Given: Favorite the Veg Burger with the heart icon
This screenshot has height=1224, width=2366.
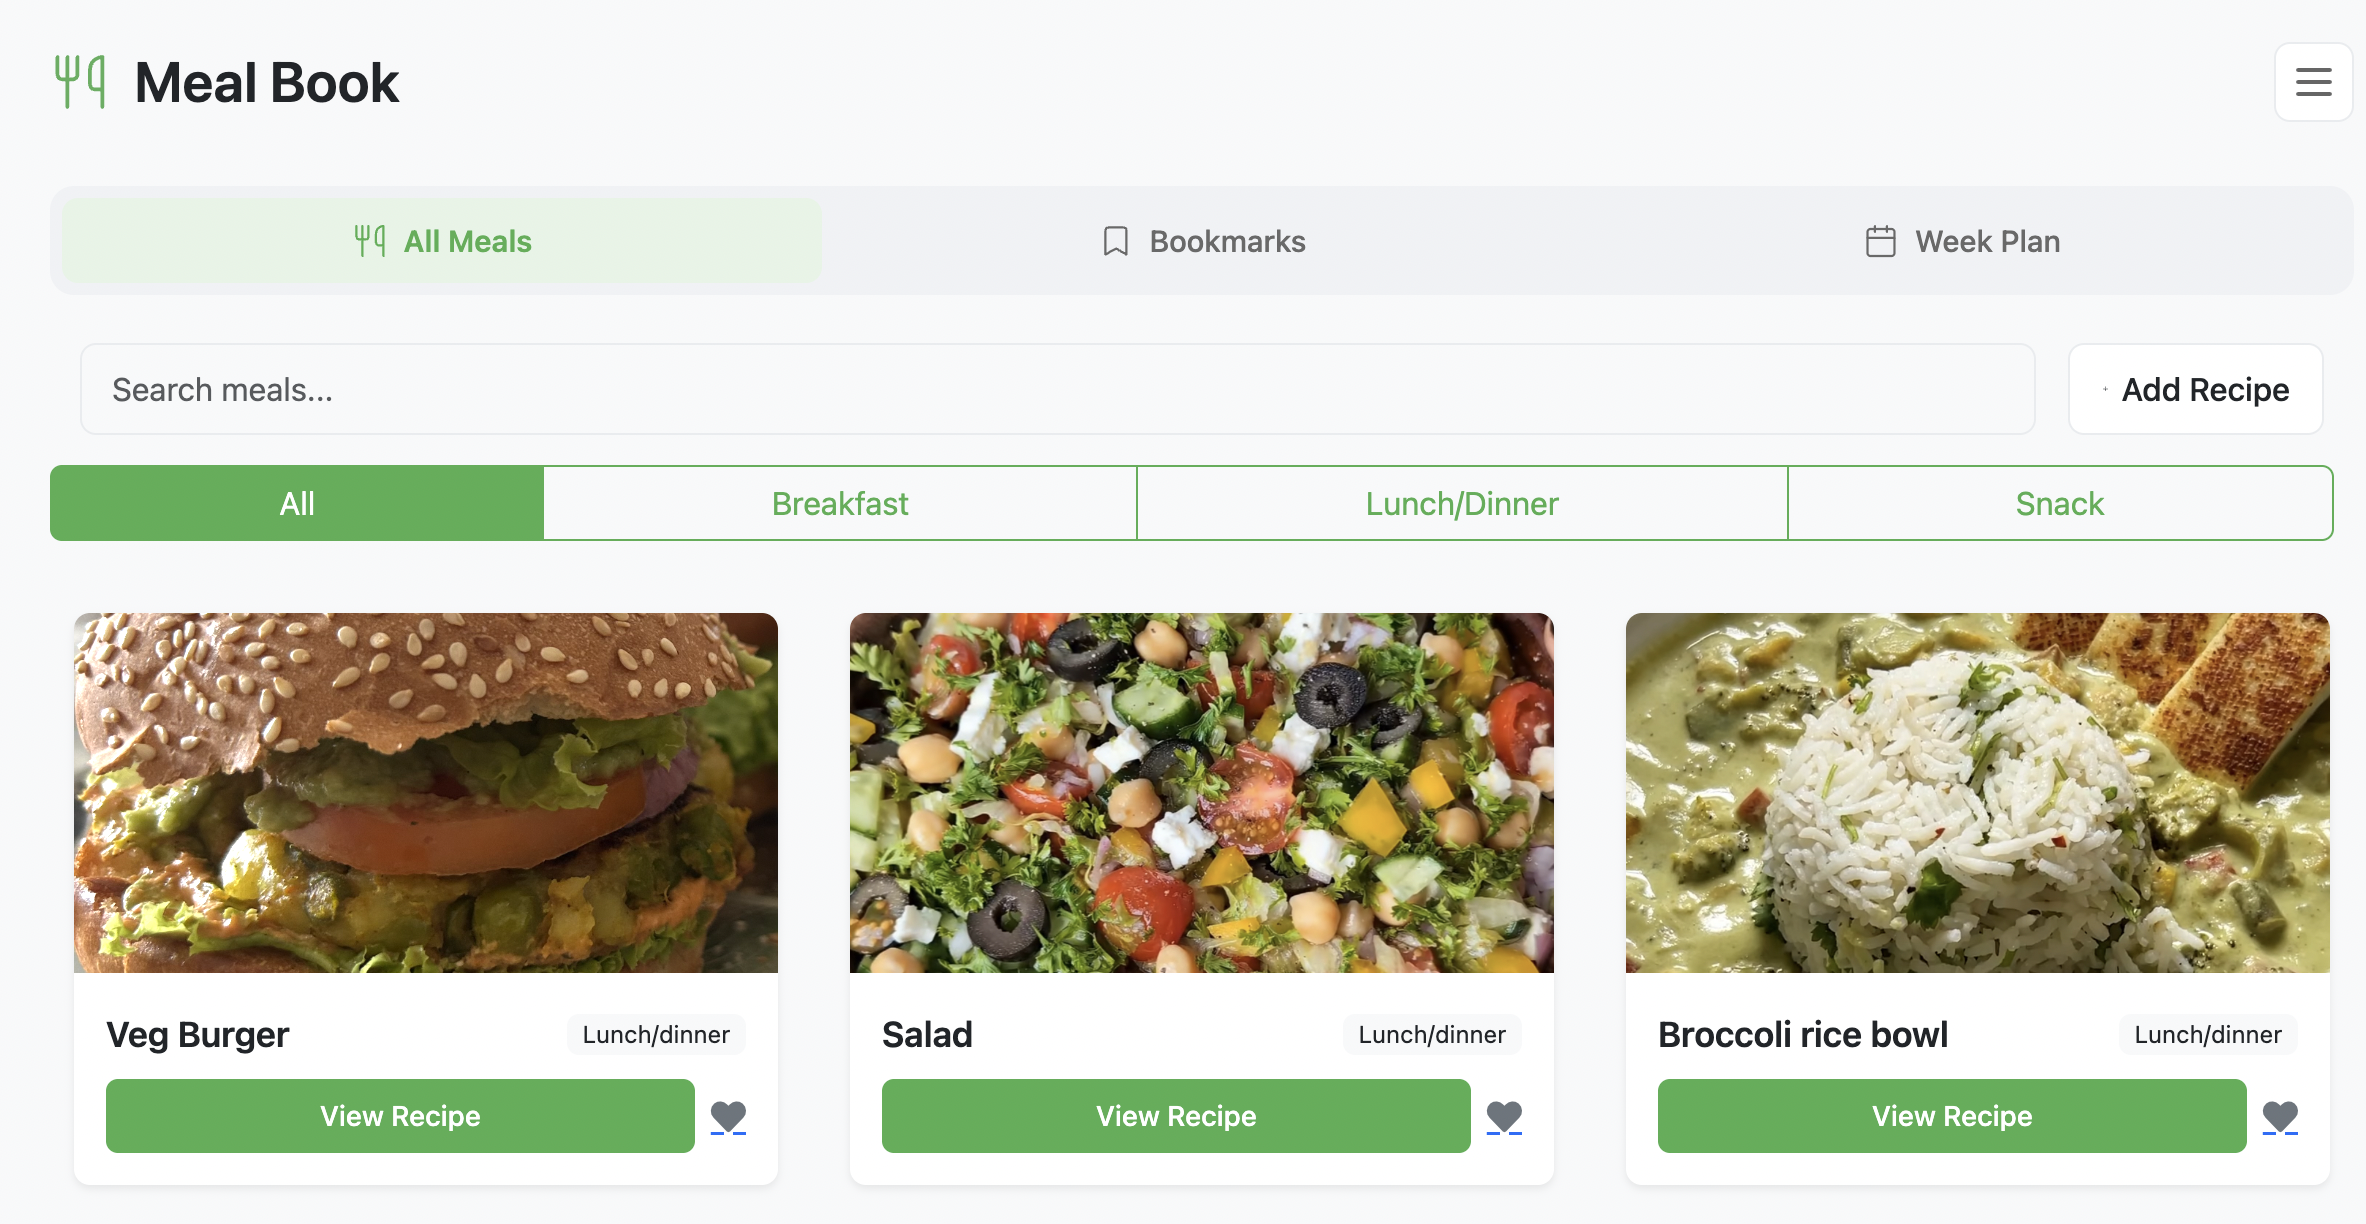Looking at the screenshot, I should coord(728,1114).
